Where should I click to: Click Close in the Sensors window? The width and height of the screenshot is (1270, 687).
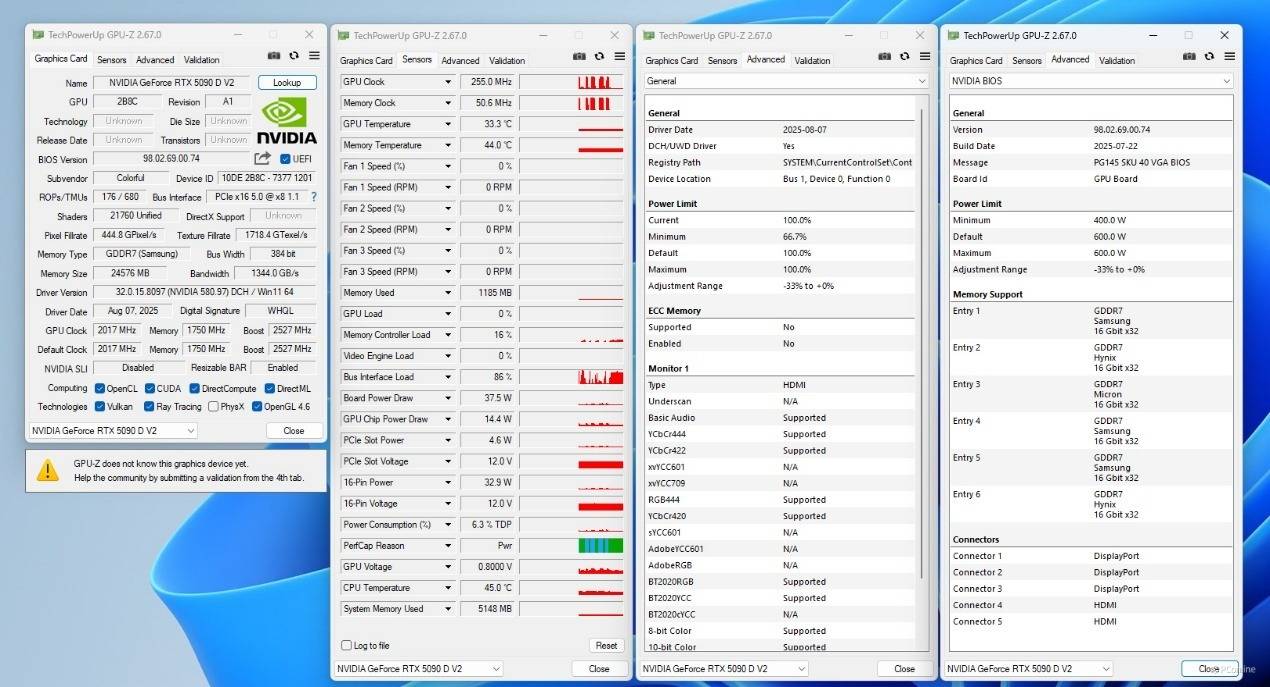[x=599, y=668]
